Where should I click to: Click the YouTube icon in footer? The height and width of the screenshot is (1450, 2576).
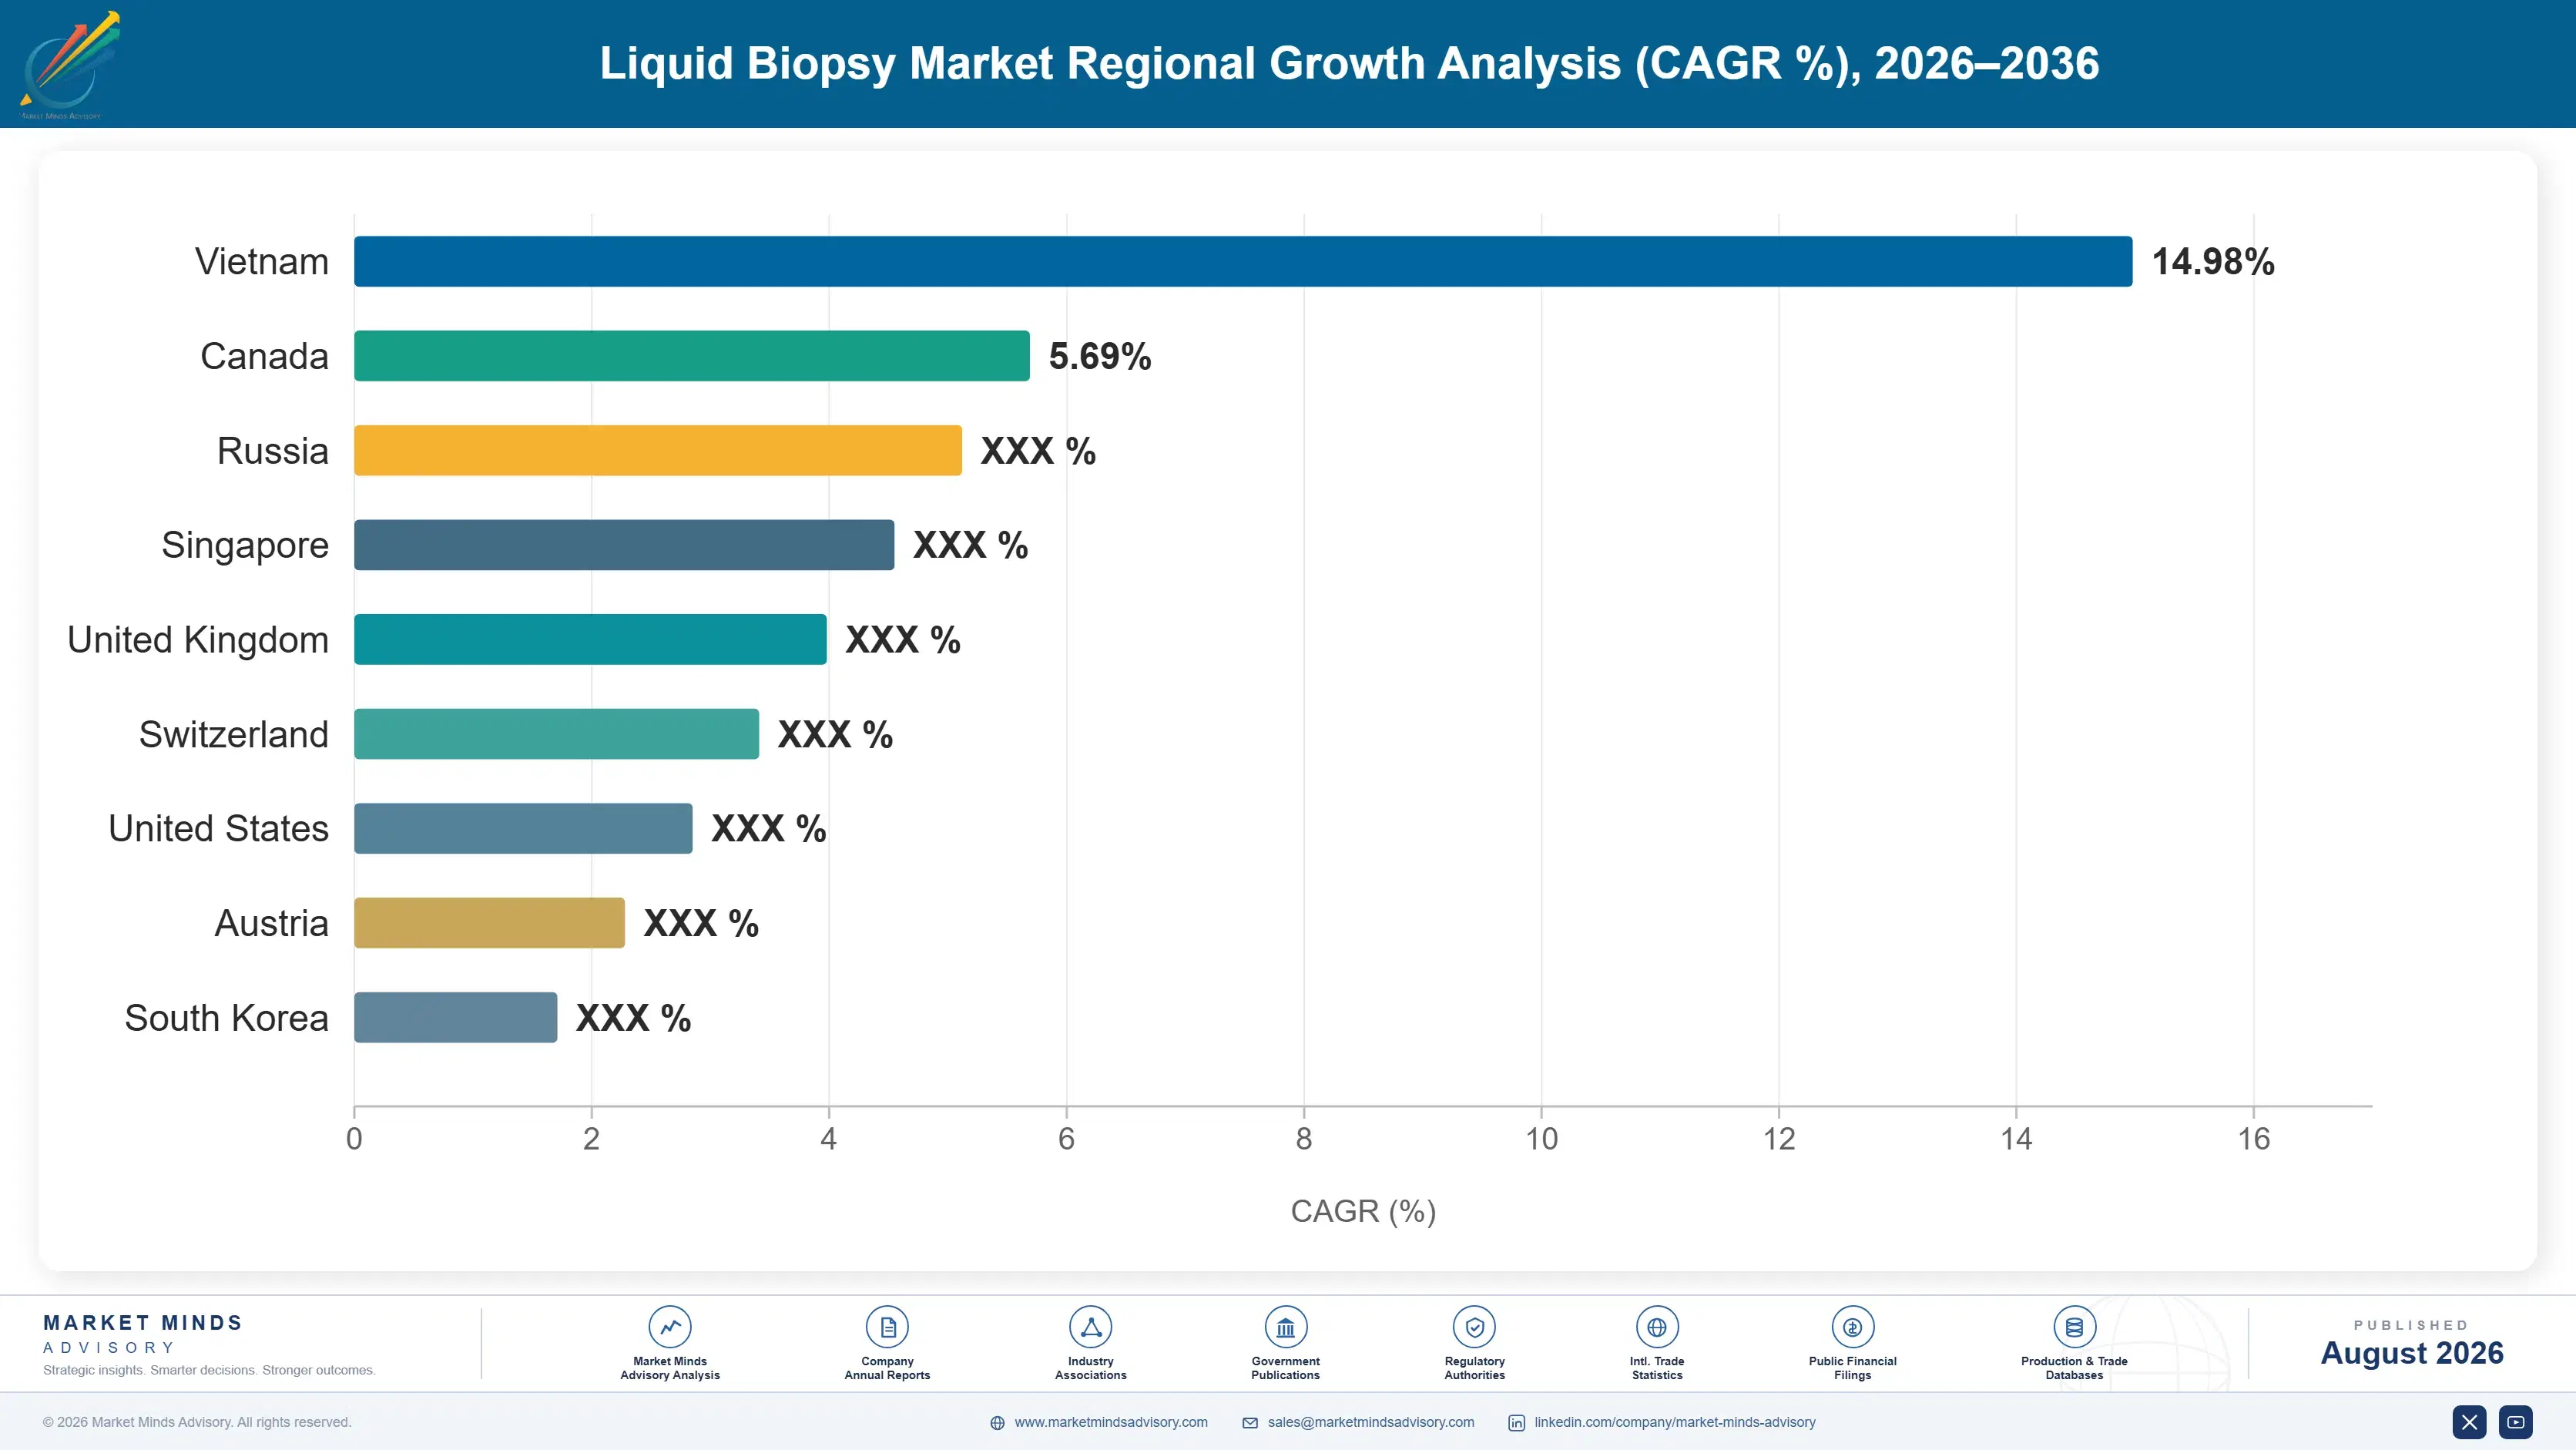point(2515,1422)
